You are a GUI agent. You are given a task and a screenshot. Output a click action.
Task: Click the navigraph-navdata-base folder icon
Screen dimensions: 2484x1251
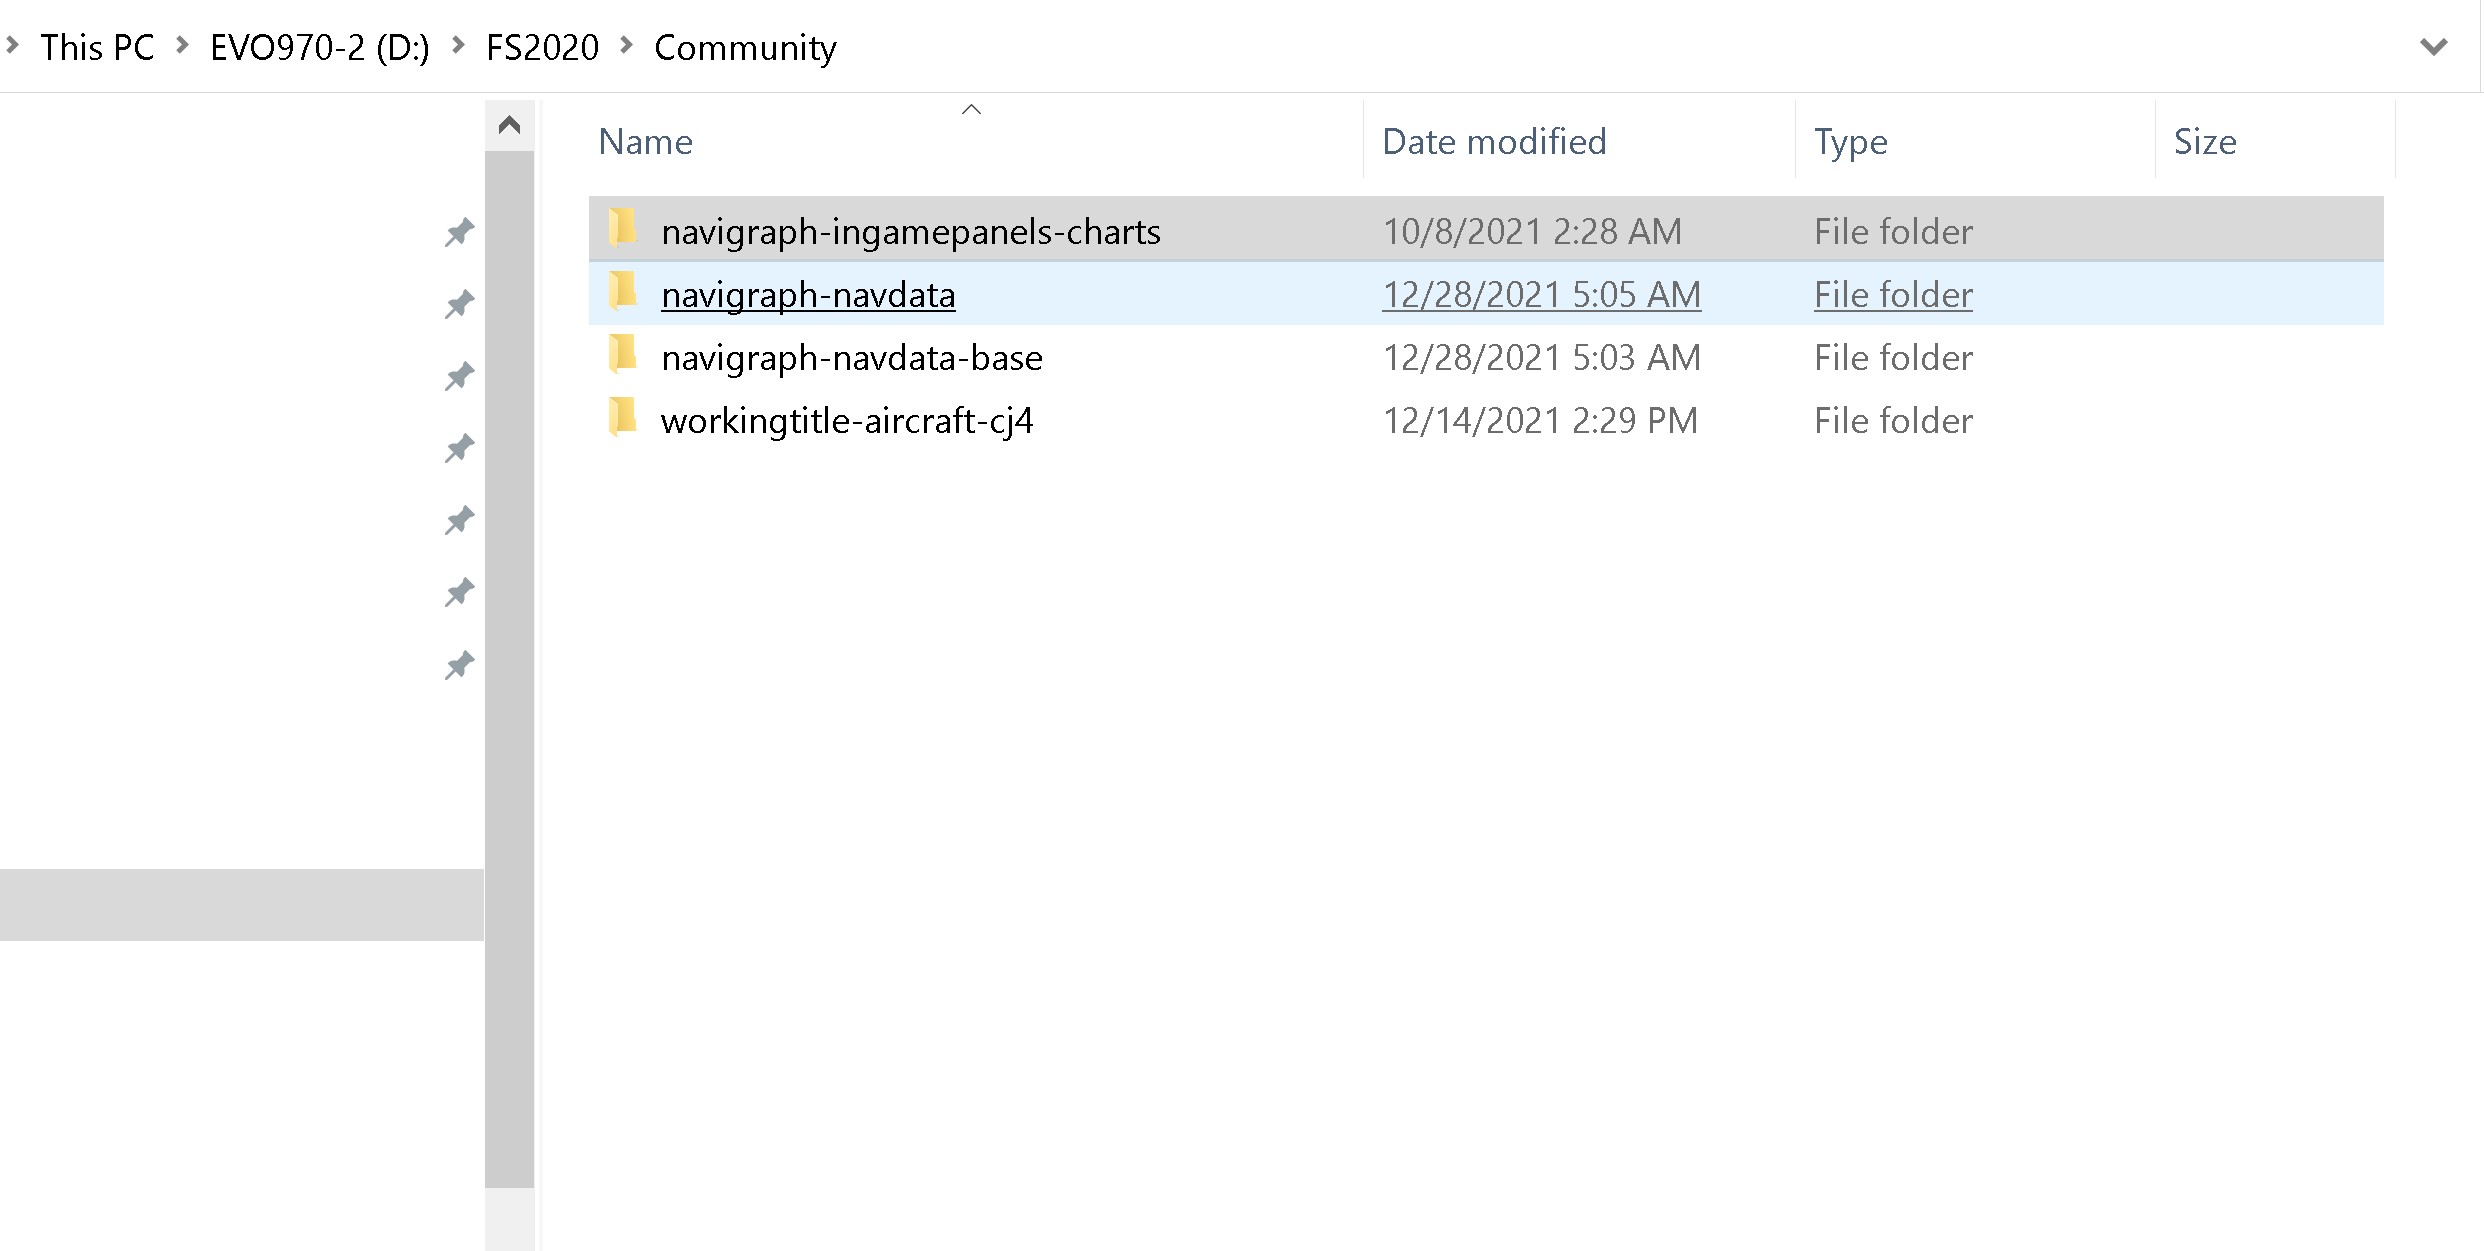point(623,355)
